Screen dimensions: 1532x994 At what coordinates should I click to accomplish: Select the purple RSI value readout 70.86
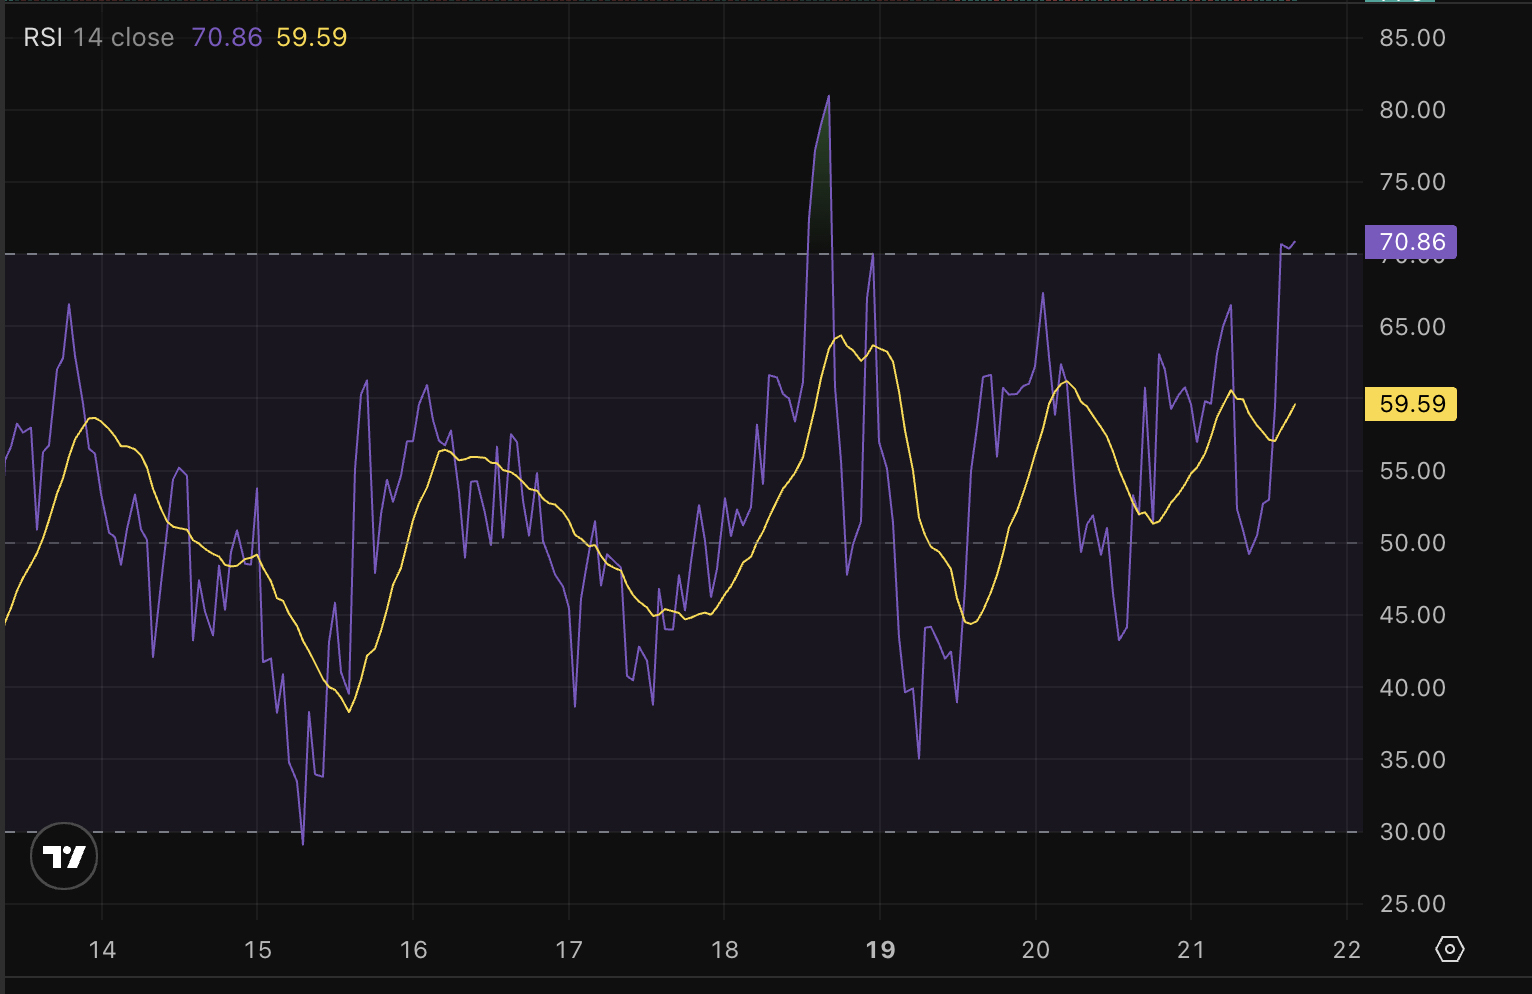(226, 37)
